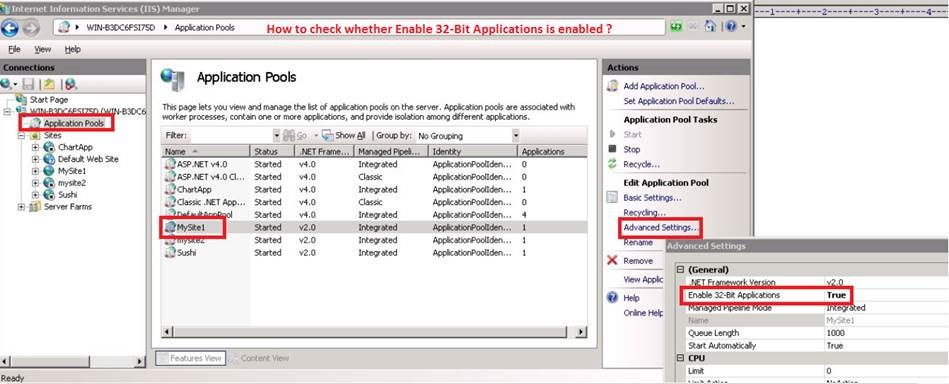Screen dimensions: 949x384
Task: Switch to Content View tab
Action: [x=259, y=358]
